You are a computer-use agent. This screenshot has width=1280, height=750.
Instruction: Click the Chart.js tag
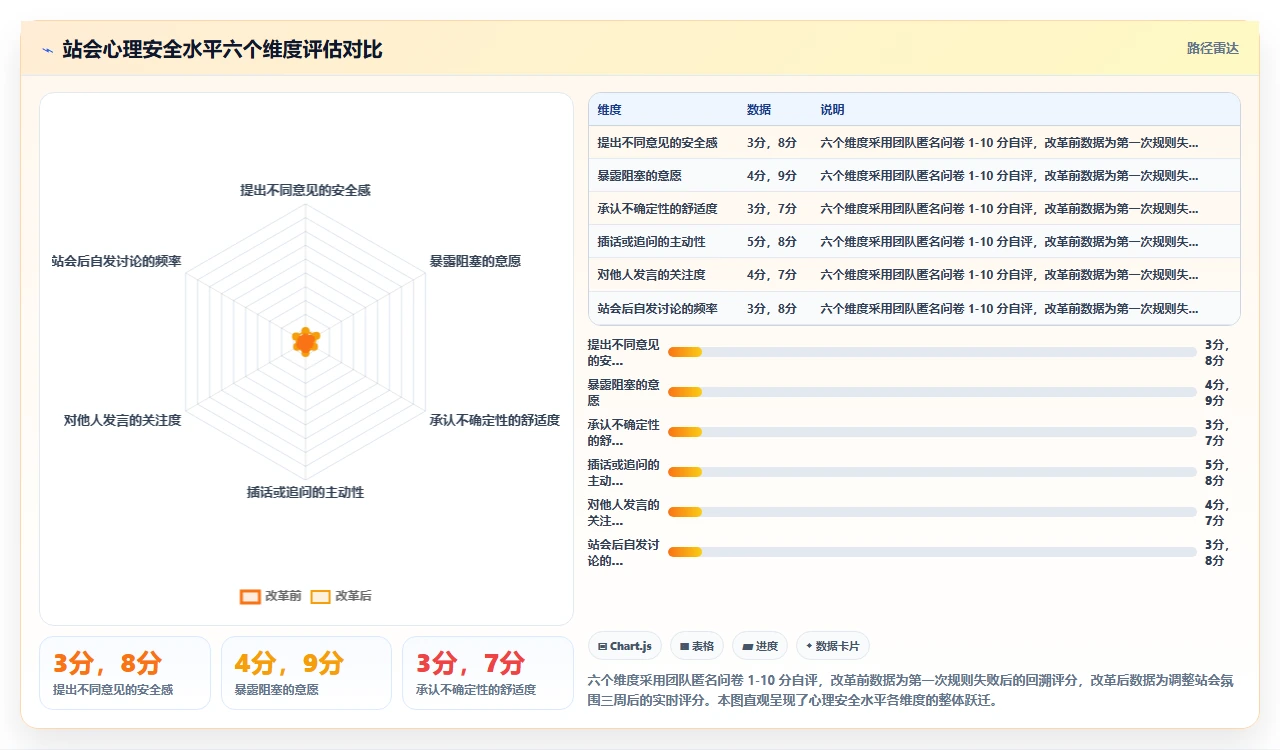(625, 646)
